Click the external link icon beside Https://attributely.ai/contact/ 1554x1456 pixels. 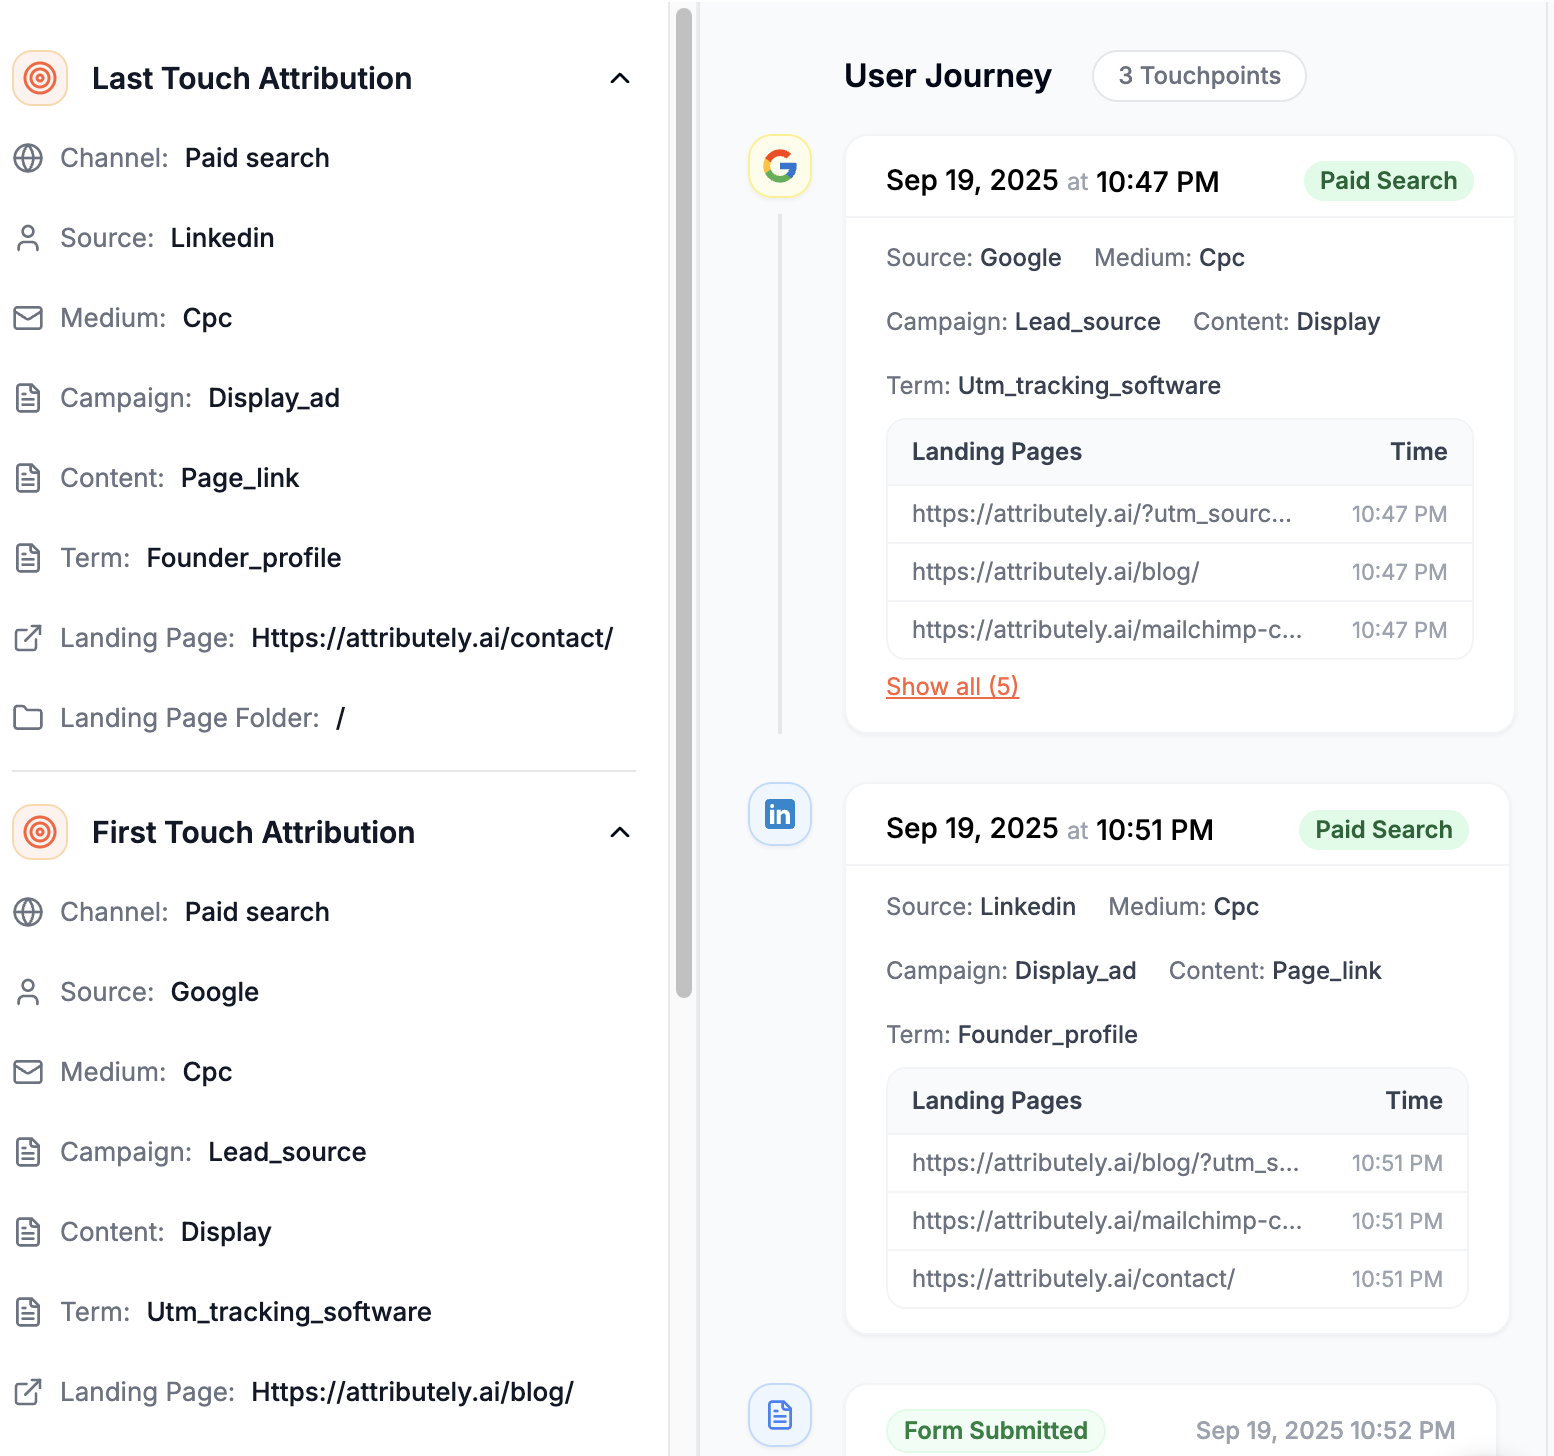click(28, 638)
